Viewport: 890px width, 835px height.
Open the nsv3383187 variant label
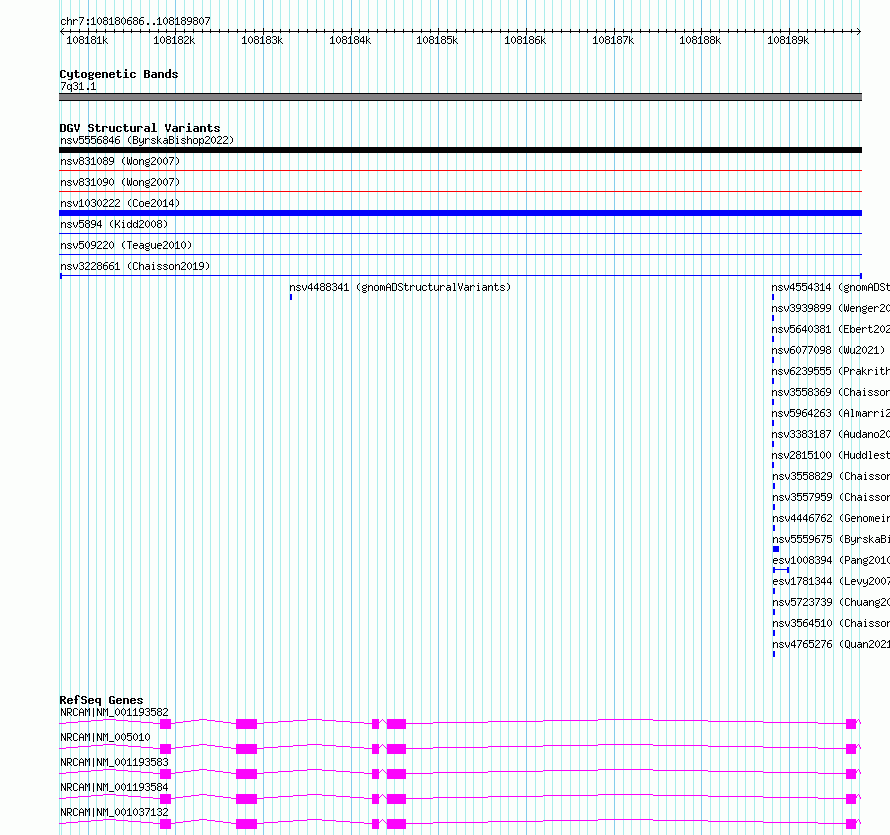click(830, 434)
